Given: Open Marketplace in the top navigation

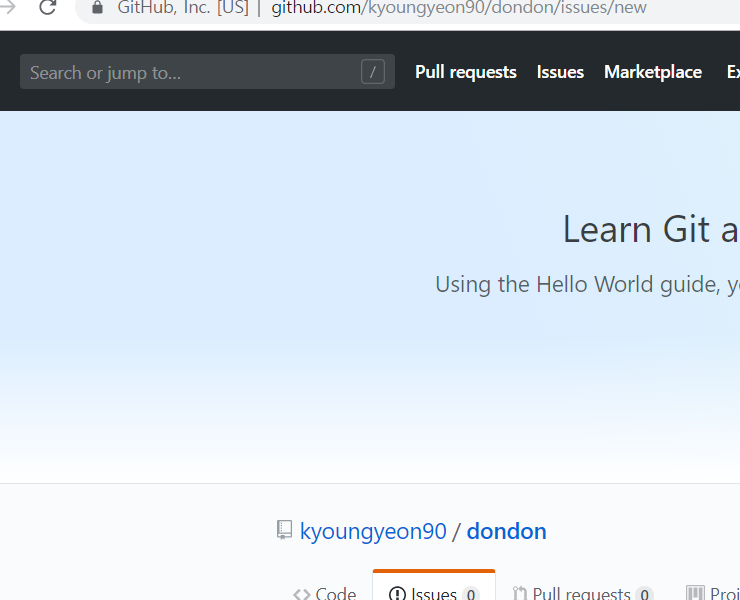Looking at the screenshot, I should 653,72.
